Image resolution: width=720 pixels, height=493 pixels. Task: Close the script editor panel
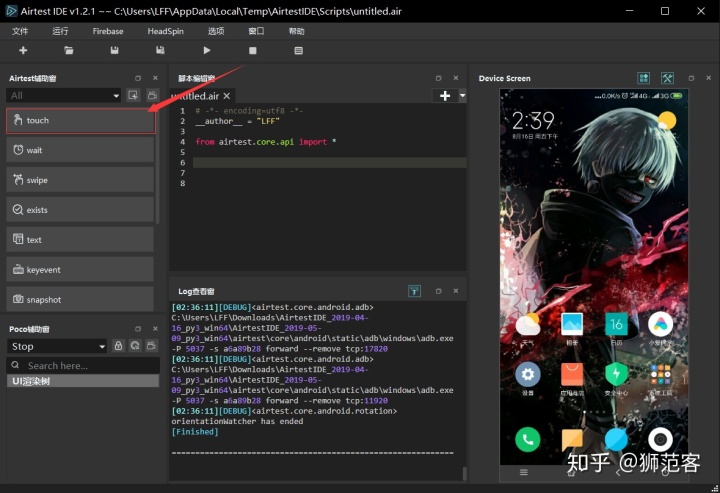click(456, 78)
